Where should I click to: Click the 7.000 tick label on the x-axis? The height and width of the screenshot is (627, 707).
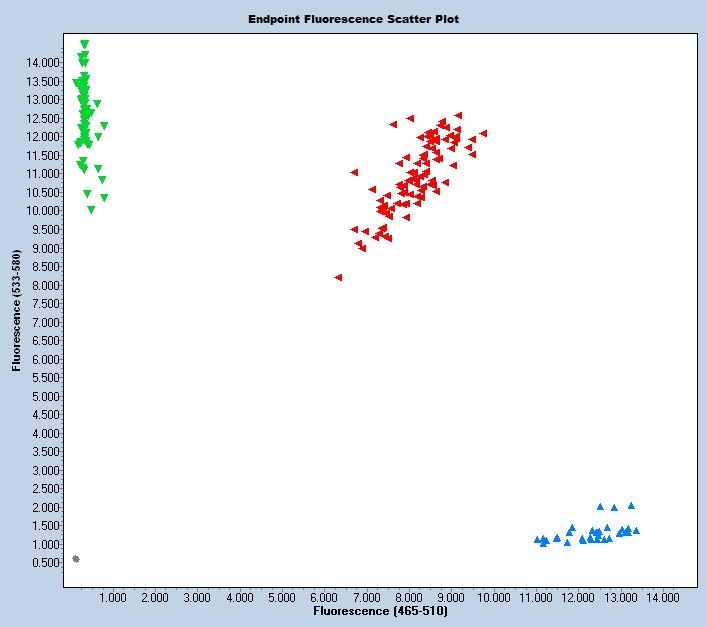366,597
